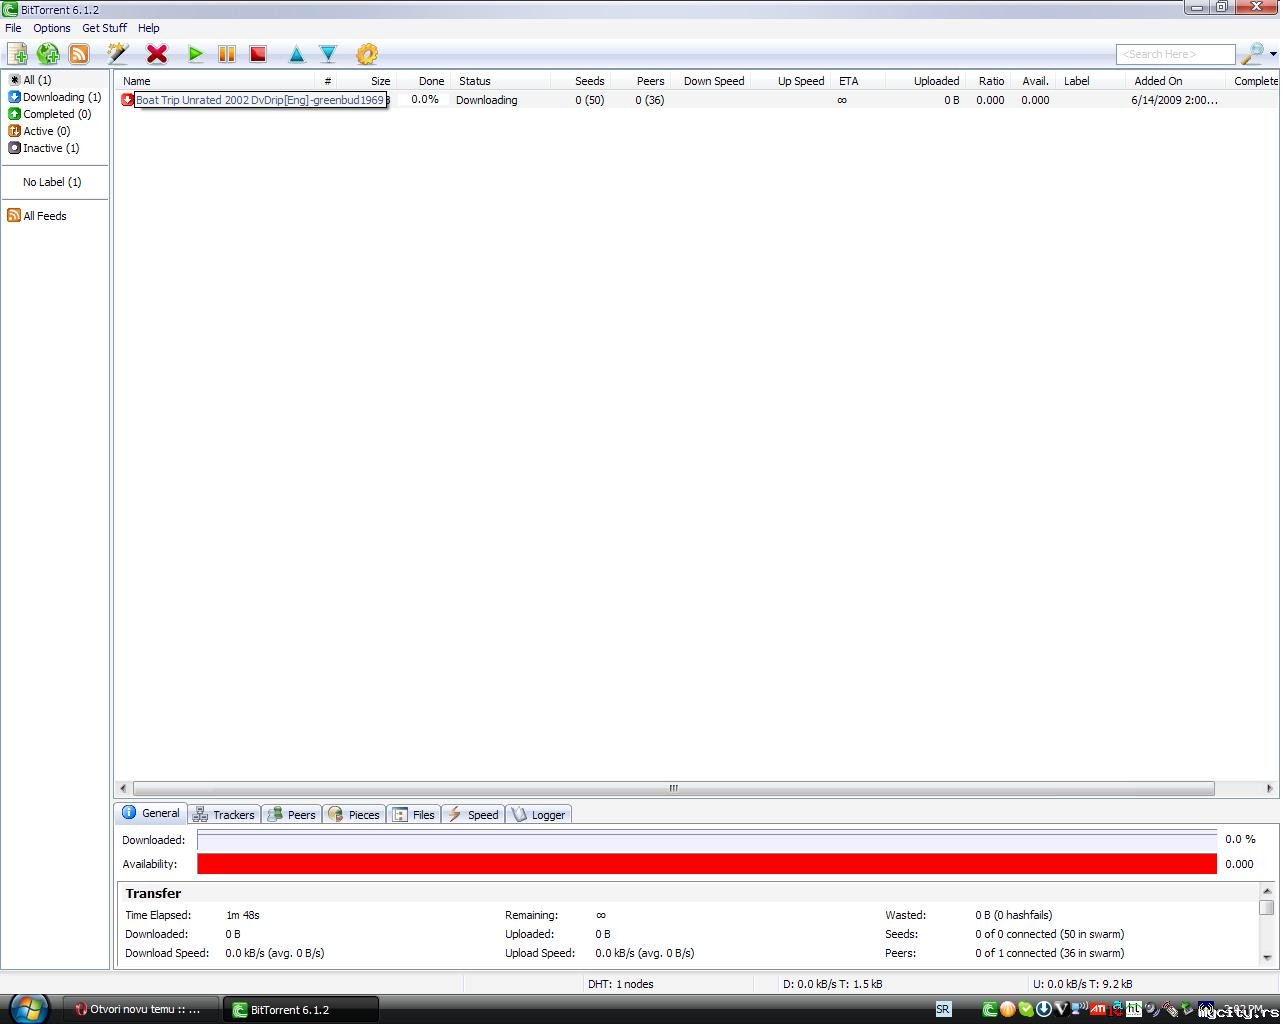The image size is (1285, 1024).
Task: Click the Transfer panel scroll-down arrow
Action: coord(1267,957)
